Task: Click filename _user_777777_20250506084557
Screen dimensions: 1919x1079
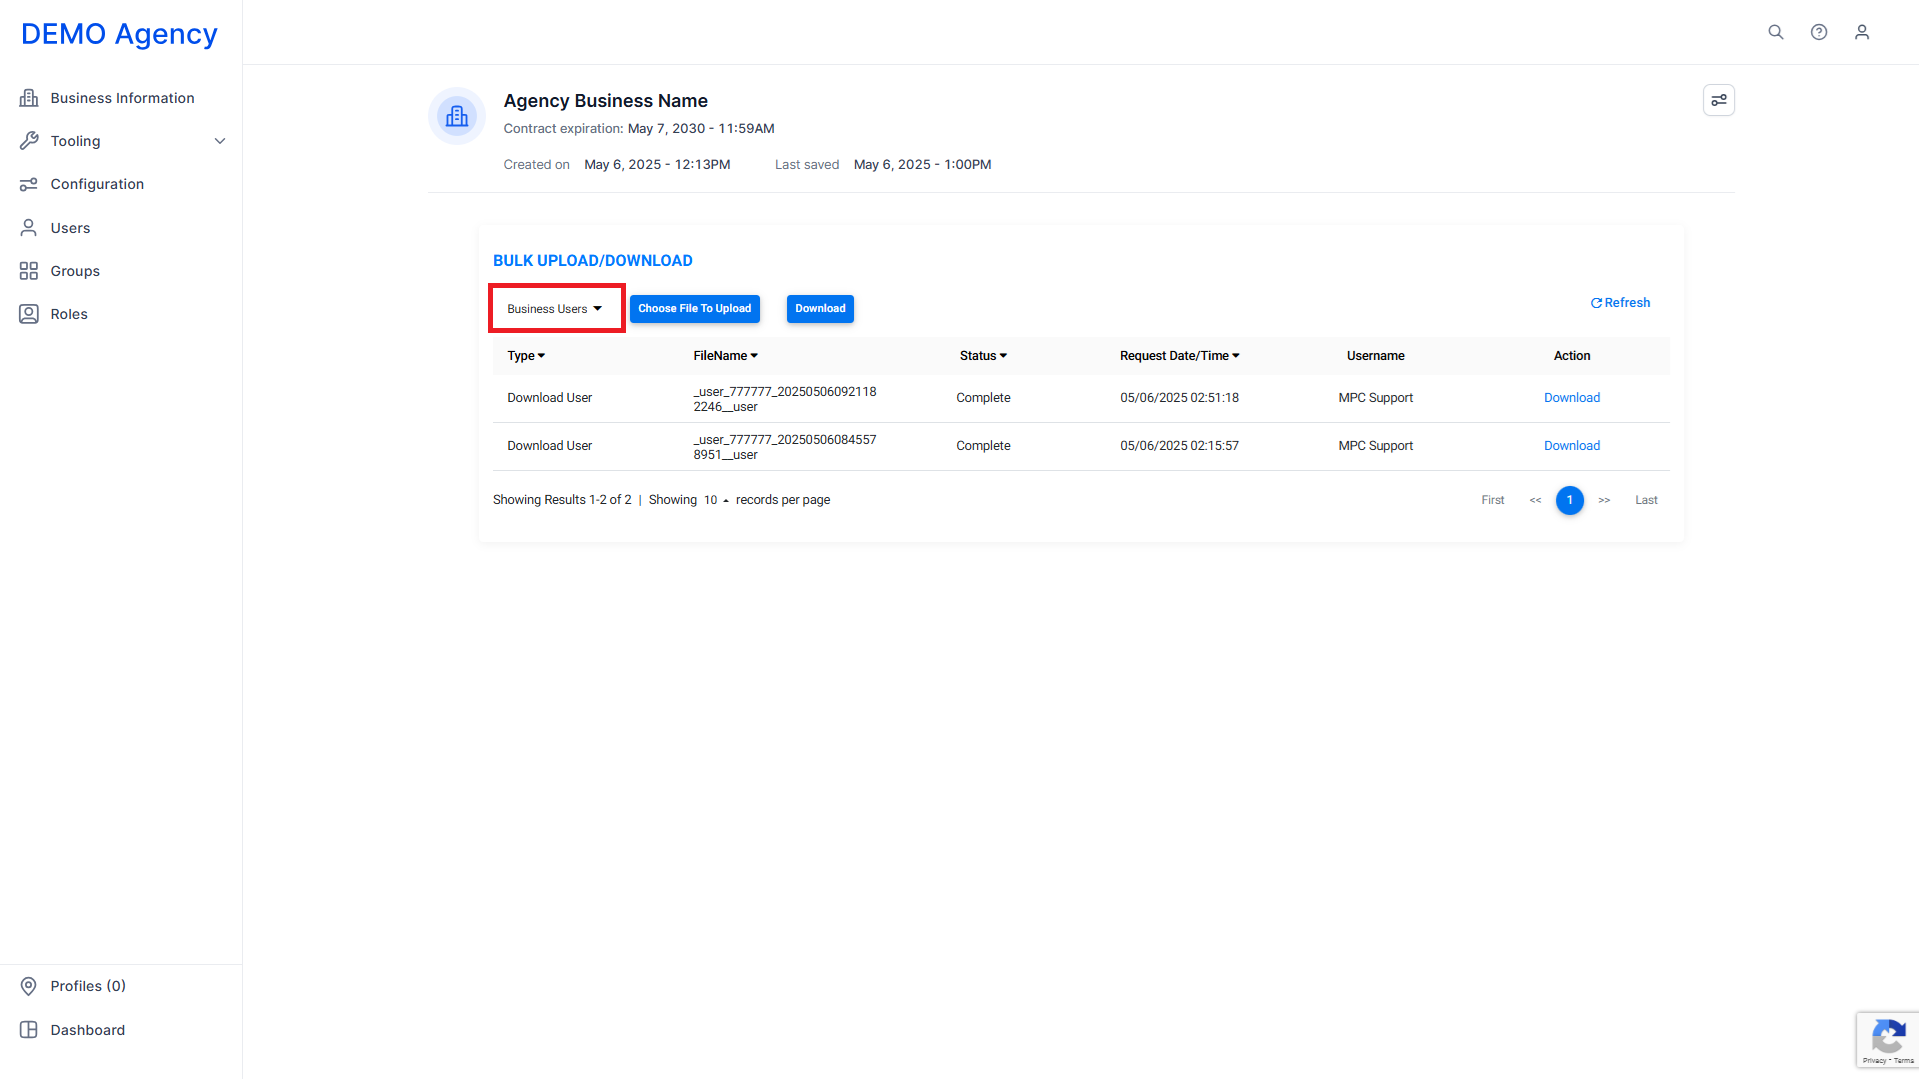Action: (x=785, y=447)
